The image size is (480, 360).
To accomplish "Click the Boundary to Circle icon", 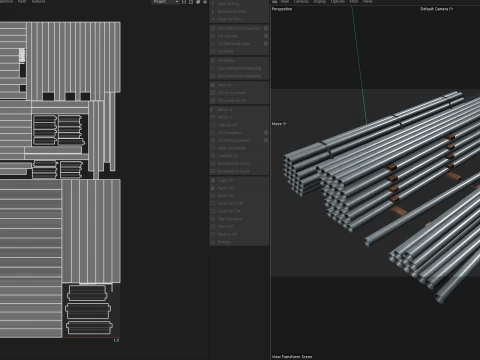I will 213,164.
